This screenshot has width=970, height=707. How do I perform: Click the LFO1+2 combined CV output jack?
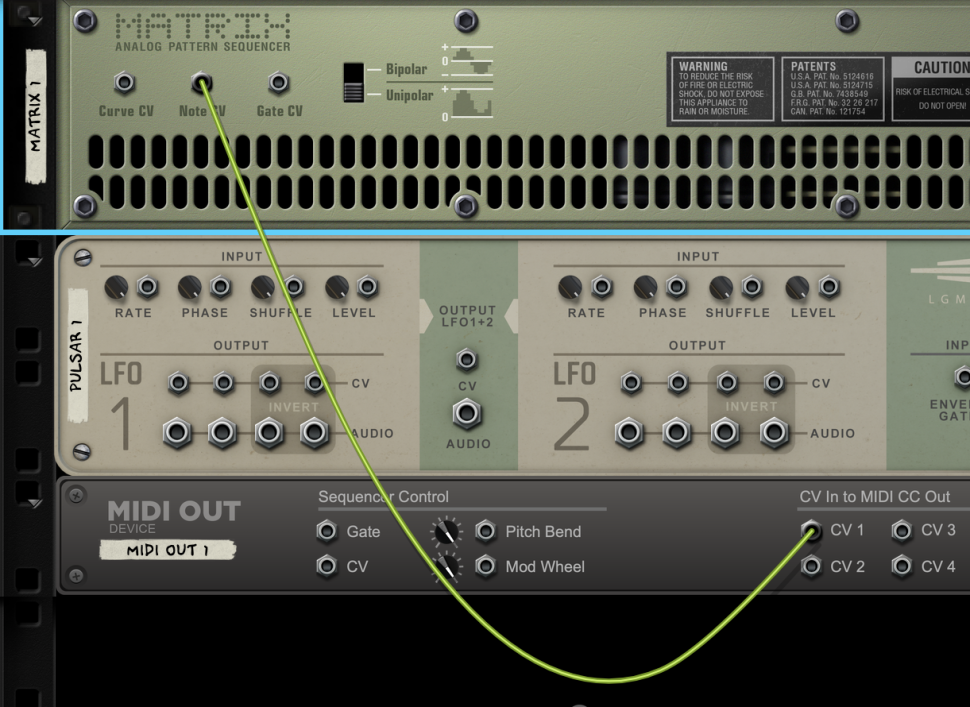coord(466,360)
